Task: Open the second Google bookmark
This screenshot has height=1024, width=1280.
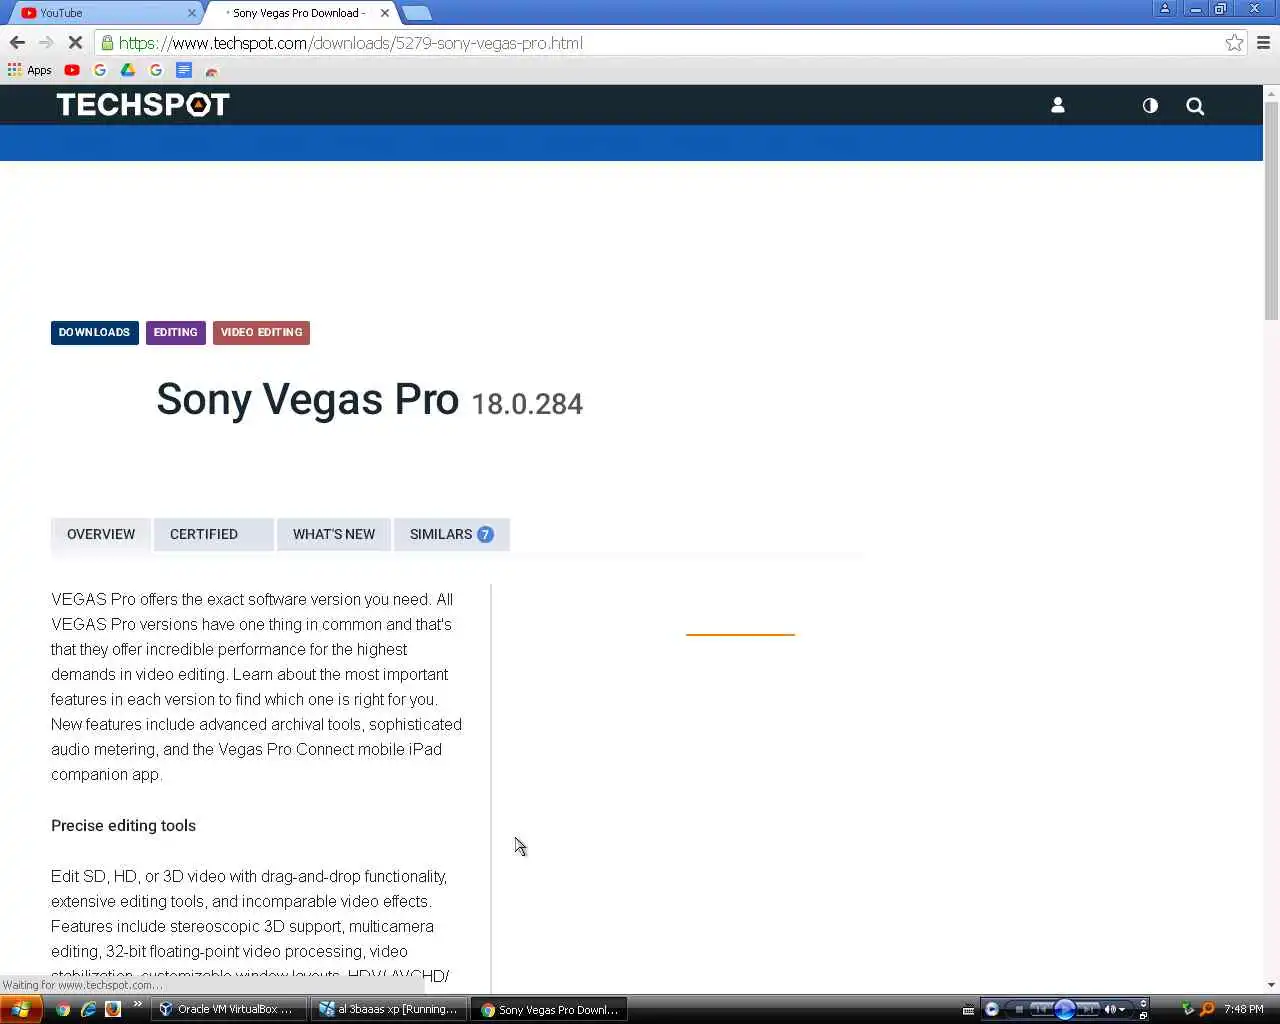Action: tap(156, 70)
